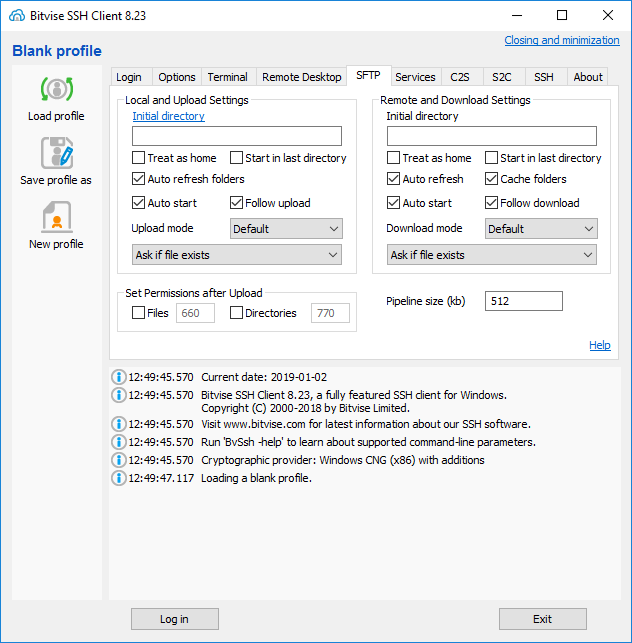
Task: Open download Ask if file exists dropdown
Action: 492,255
